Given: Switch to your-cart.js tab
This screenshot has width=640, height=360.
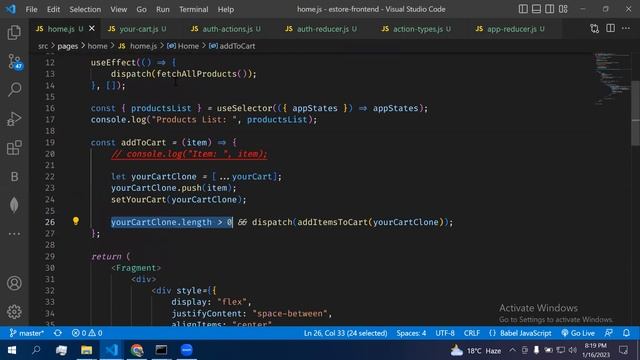Looking at the screenshot, I should 139,29.
